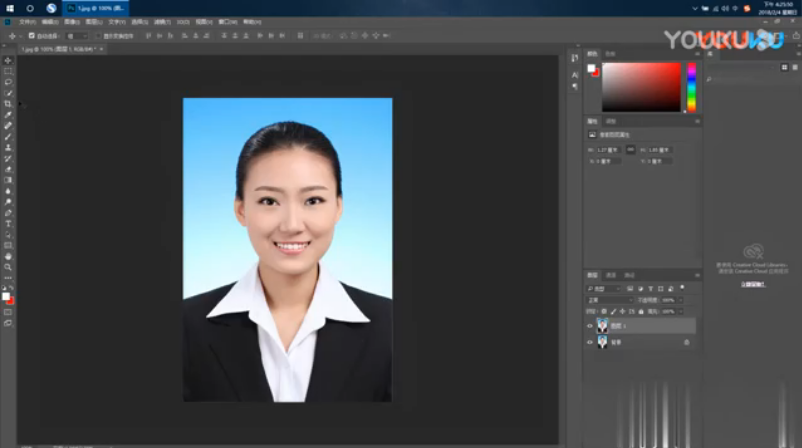Toggle the Auto-Select checkbox in options bar
The width and height of the screenshot is (802, 448).
tap(31, 35)
